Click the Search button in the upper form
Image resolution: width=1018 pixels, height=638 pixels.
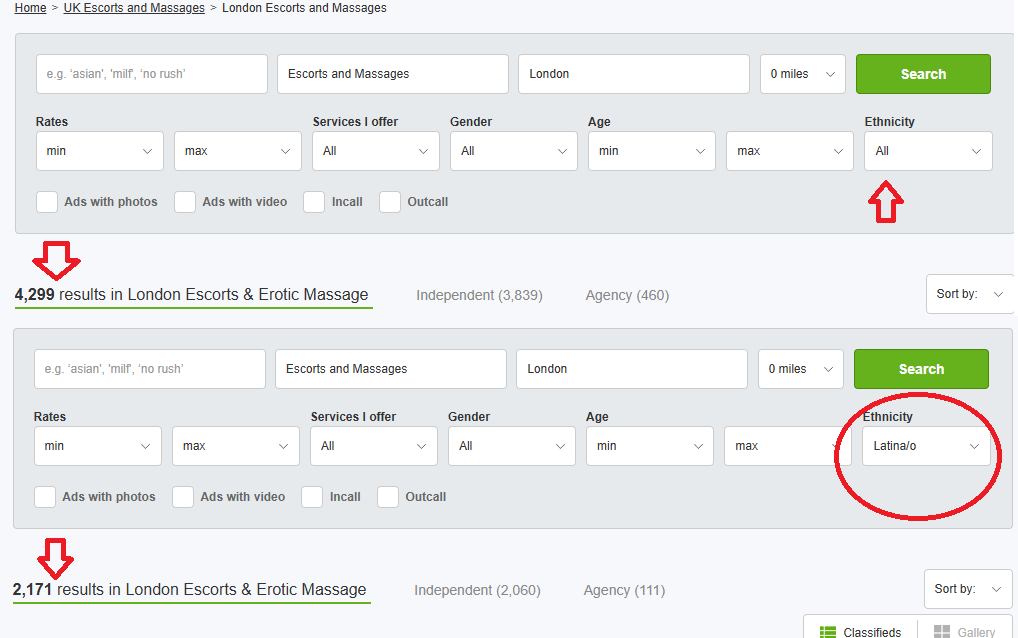pos(923,74)
